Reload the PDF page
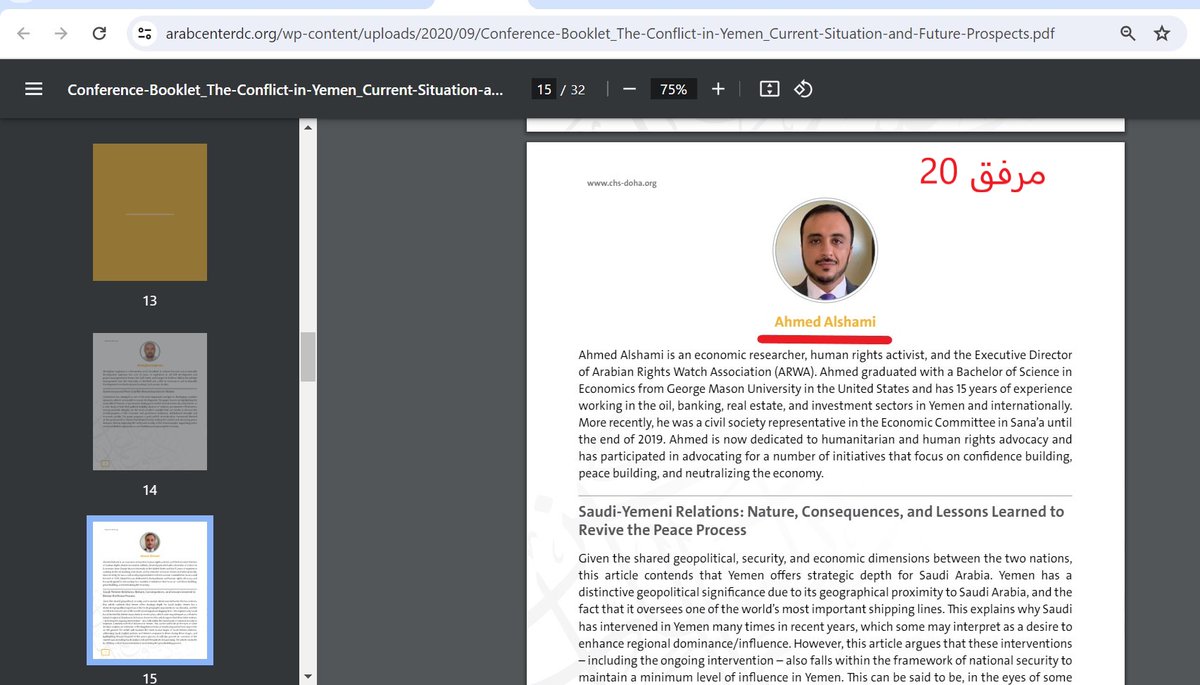This screenshot has height=685, width=1200. click(x=99, y=33)
